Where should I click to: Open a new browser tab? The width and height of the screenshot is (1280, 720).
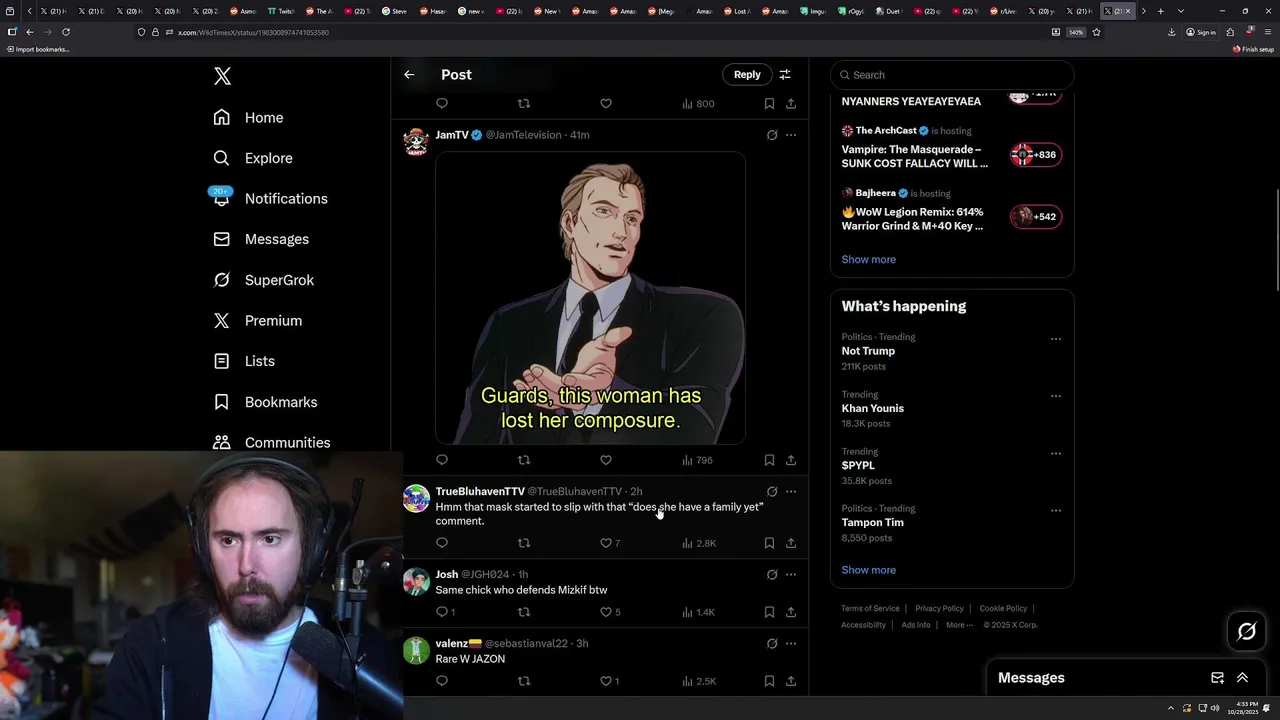pyautogui.click(x=1160, y=11)
